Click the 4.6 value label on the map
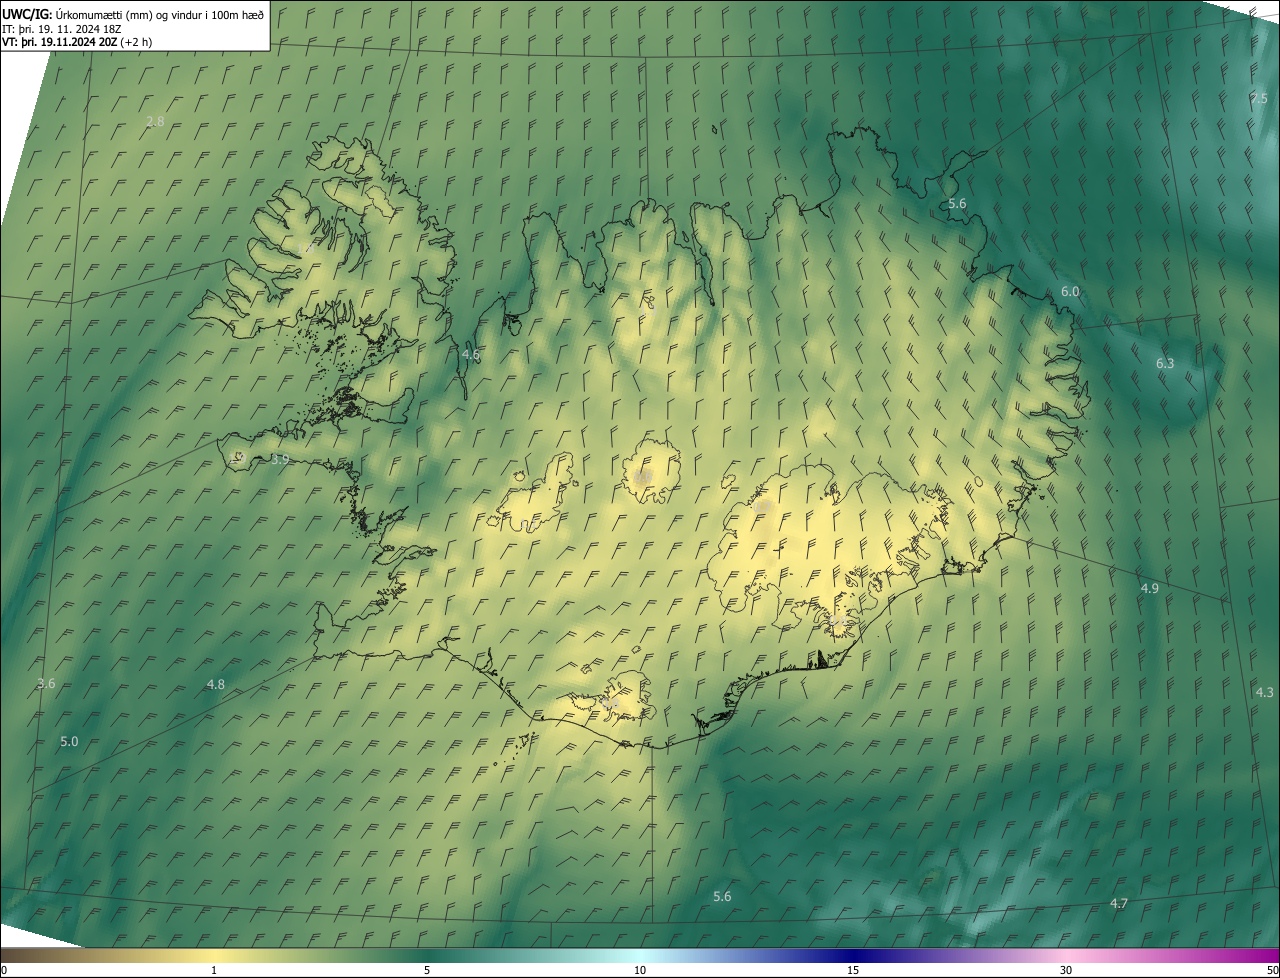Image resolution: width=1280 pixels, height=978 pixels. coord(471,355)
